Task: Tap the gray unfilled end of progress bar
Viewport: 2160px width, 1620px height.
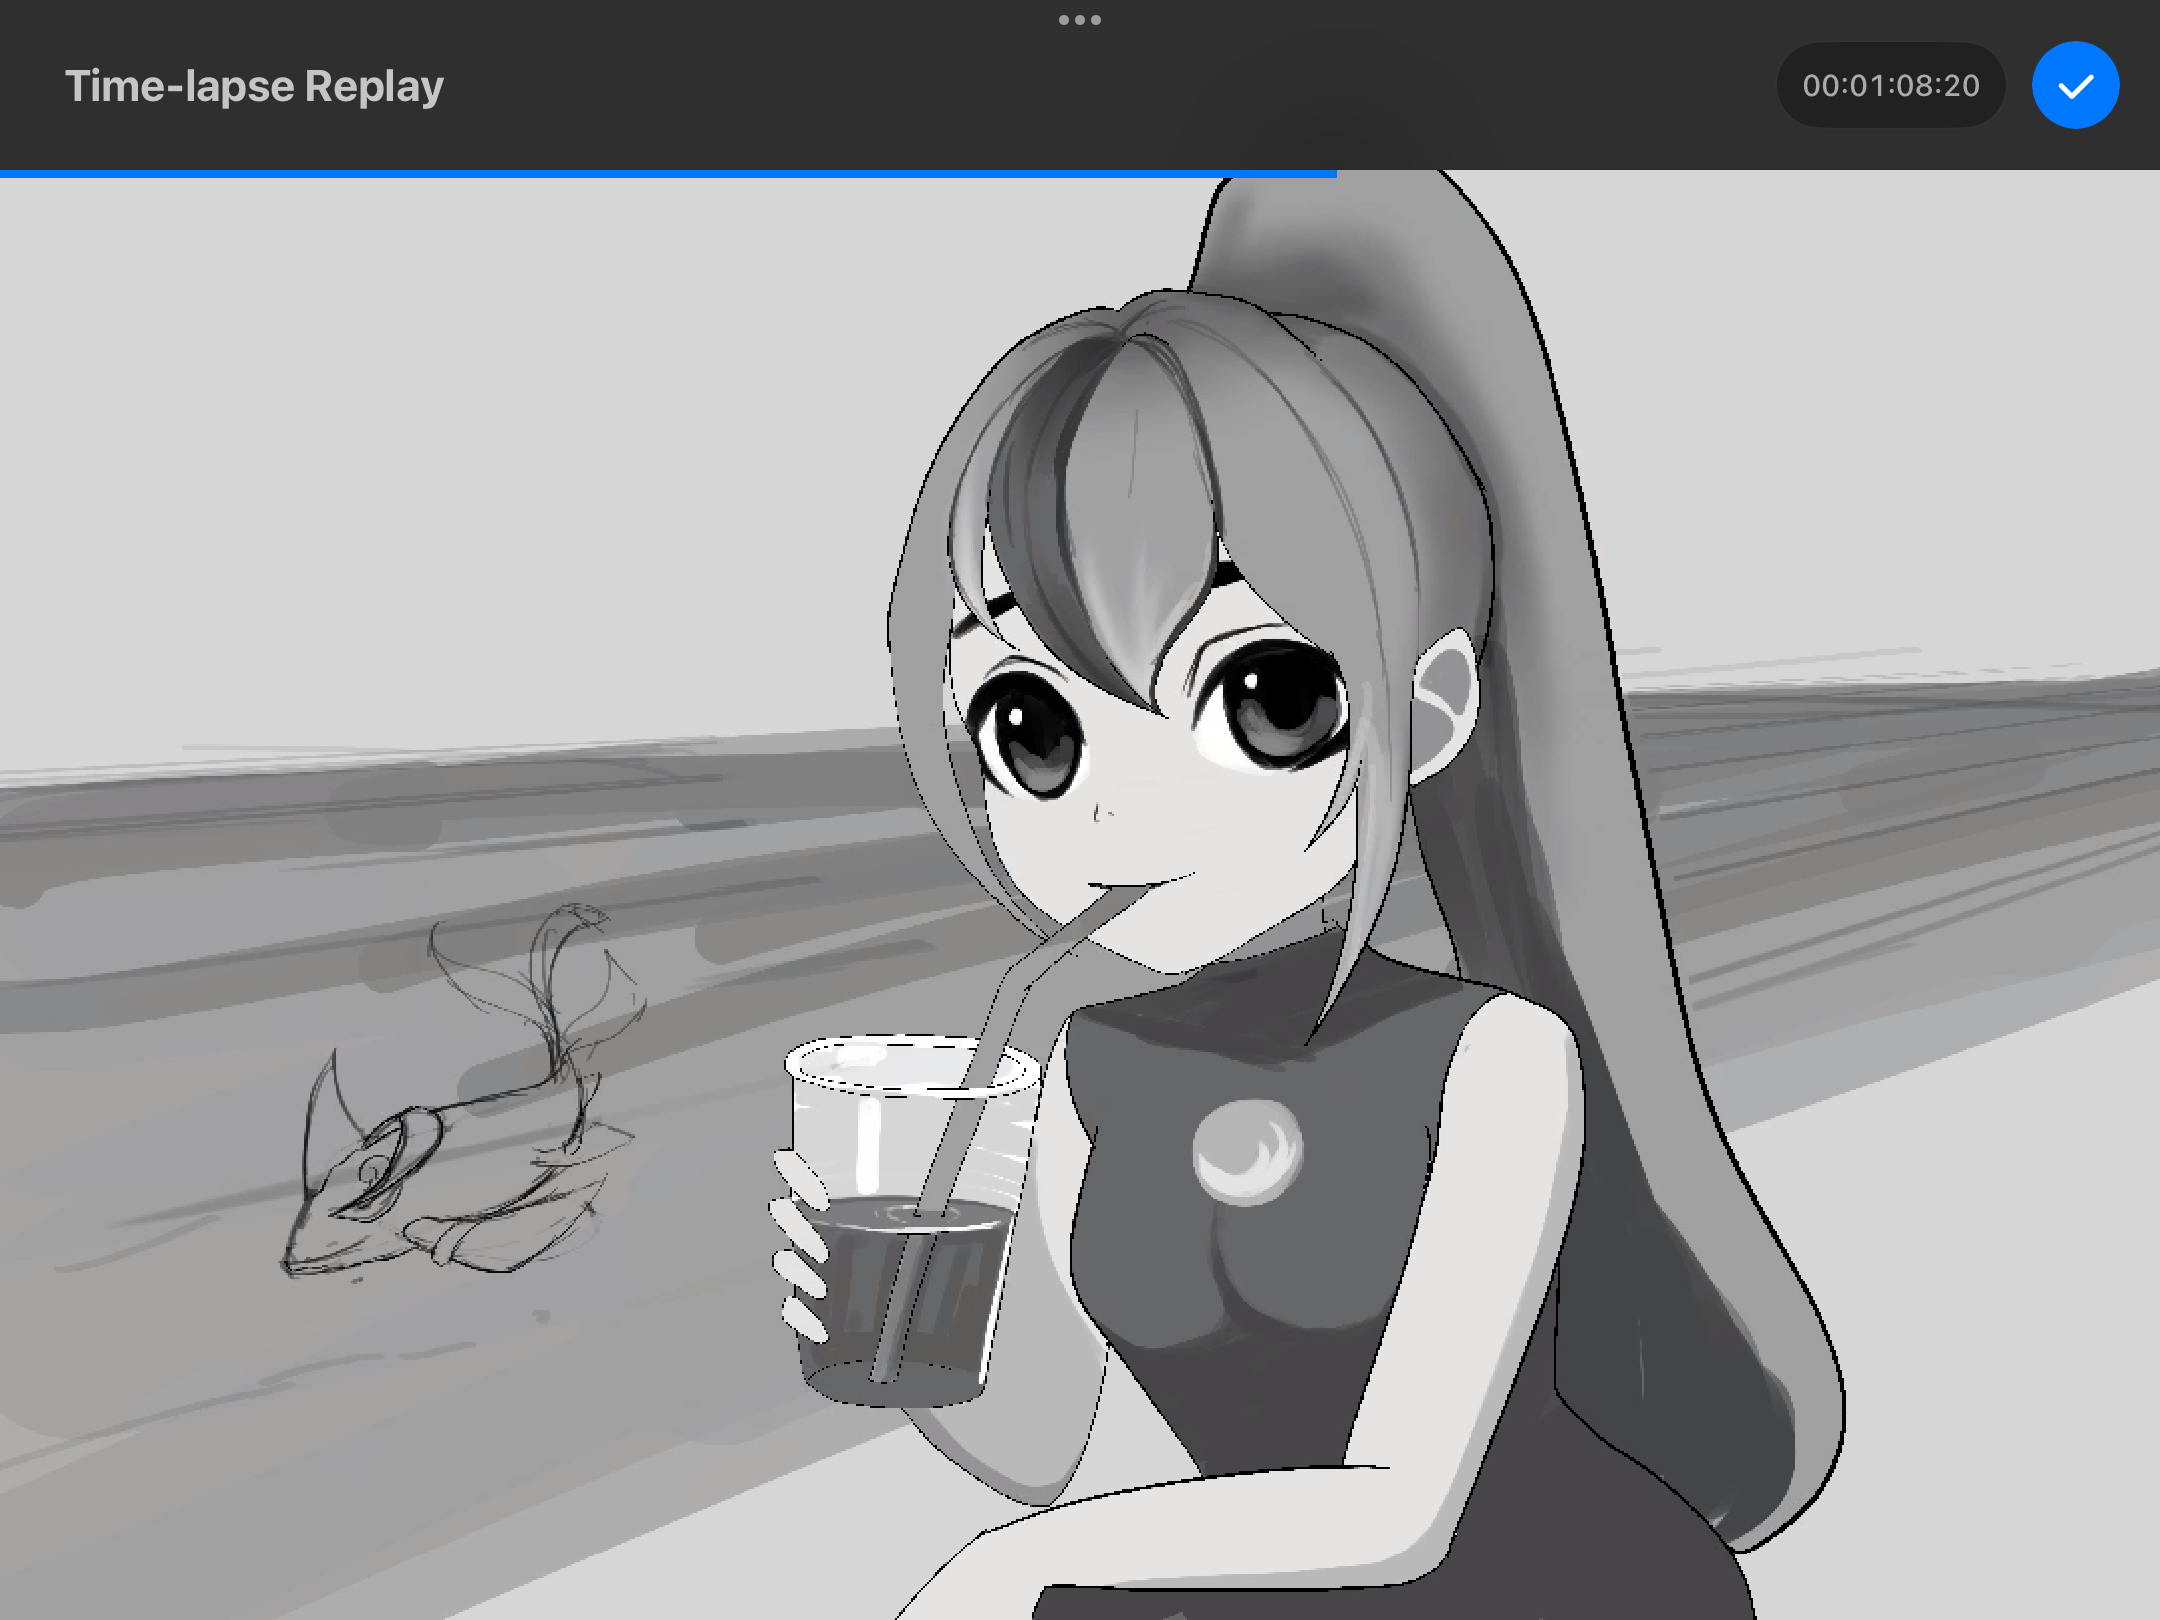Action: pos(1750,174)
